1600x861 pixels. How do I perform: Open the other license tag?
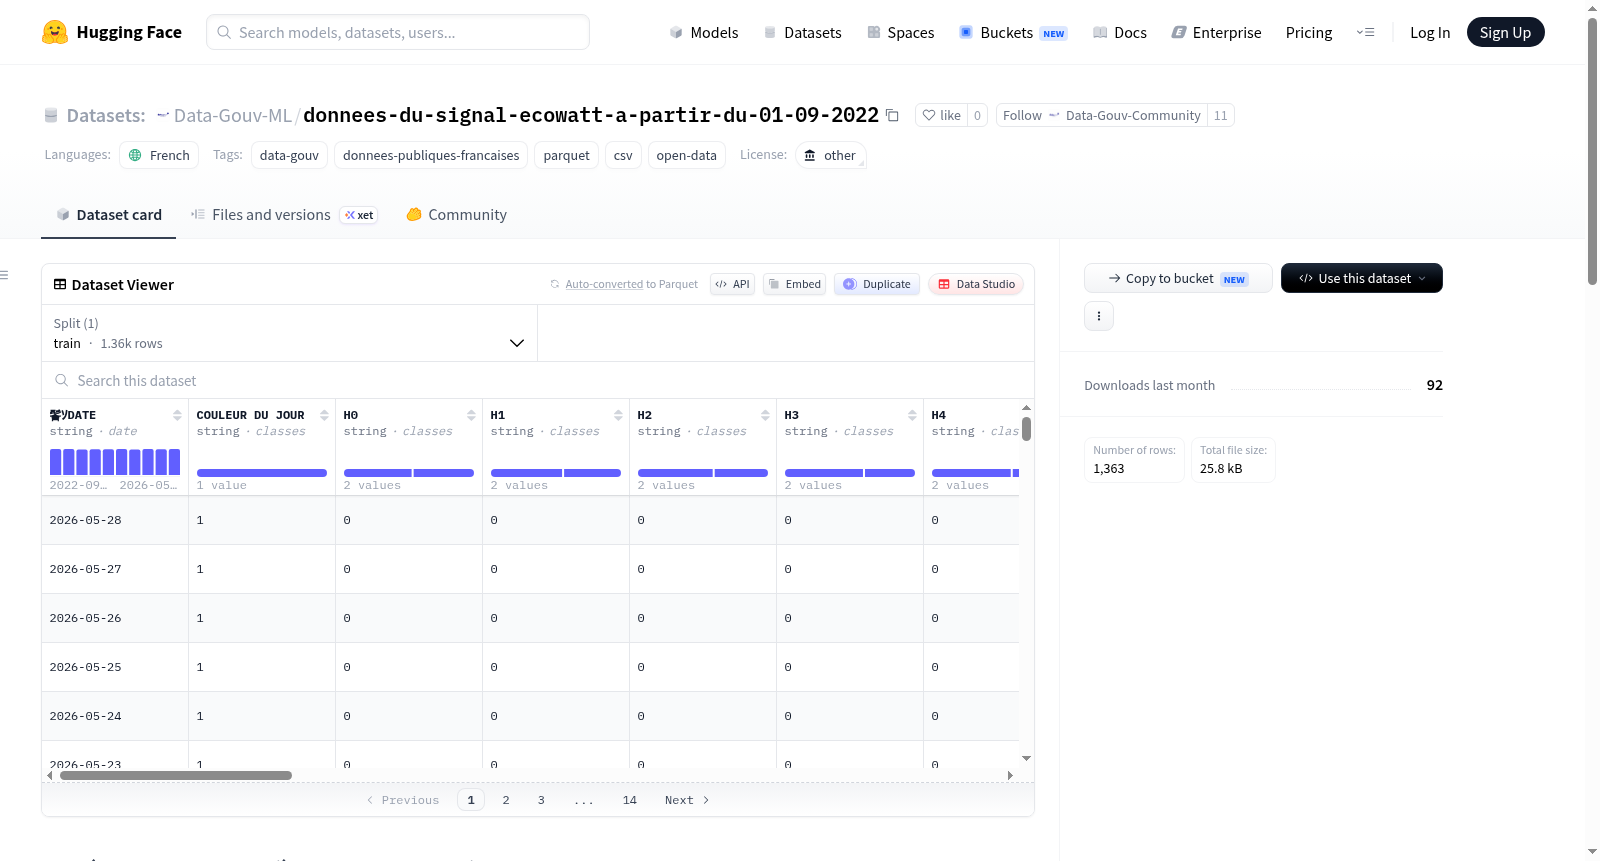(x=830, y=155)
